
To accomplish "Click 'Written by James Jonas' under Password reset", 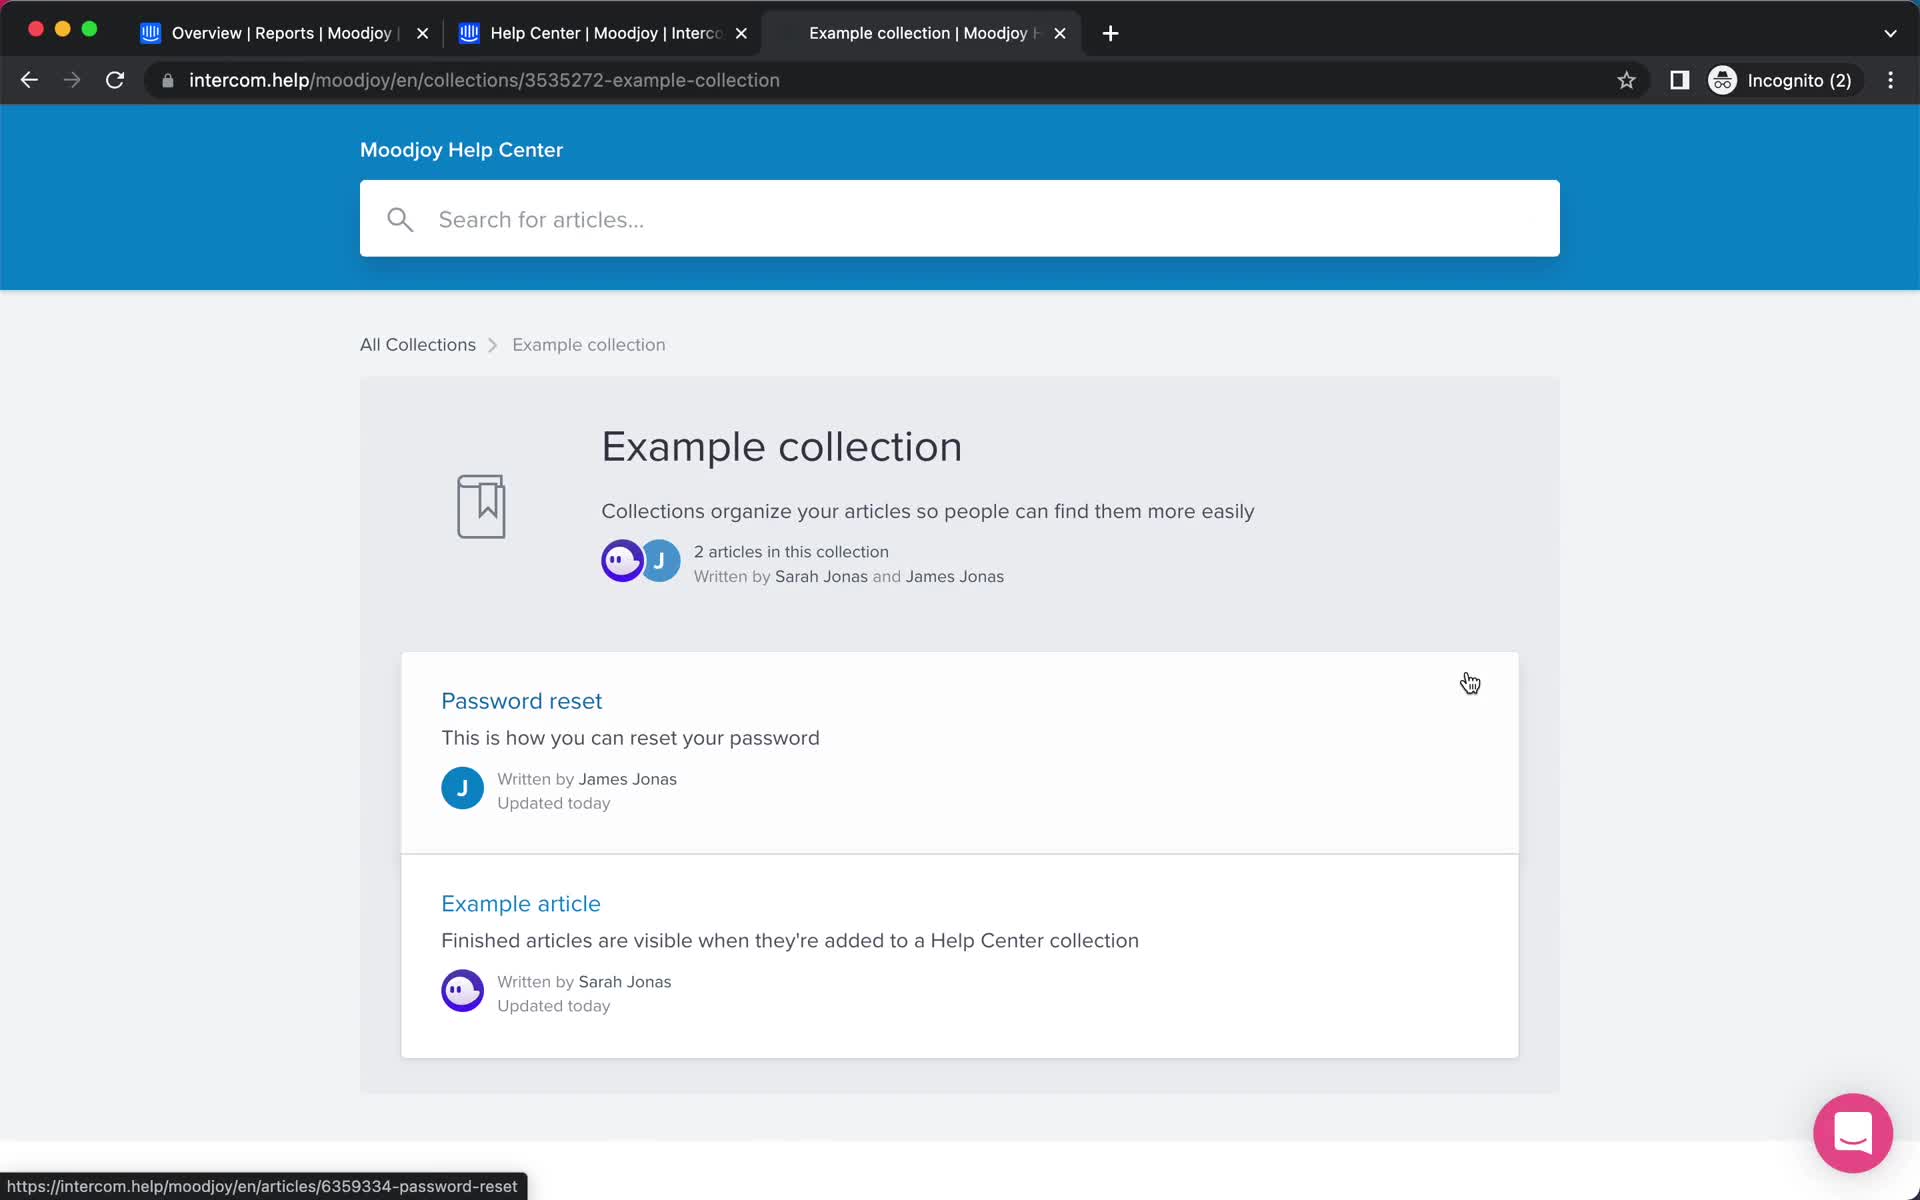I will [x=587, y=779].
